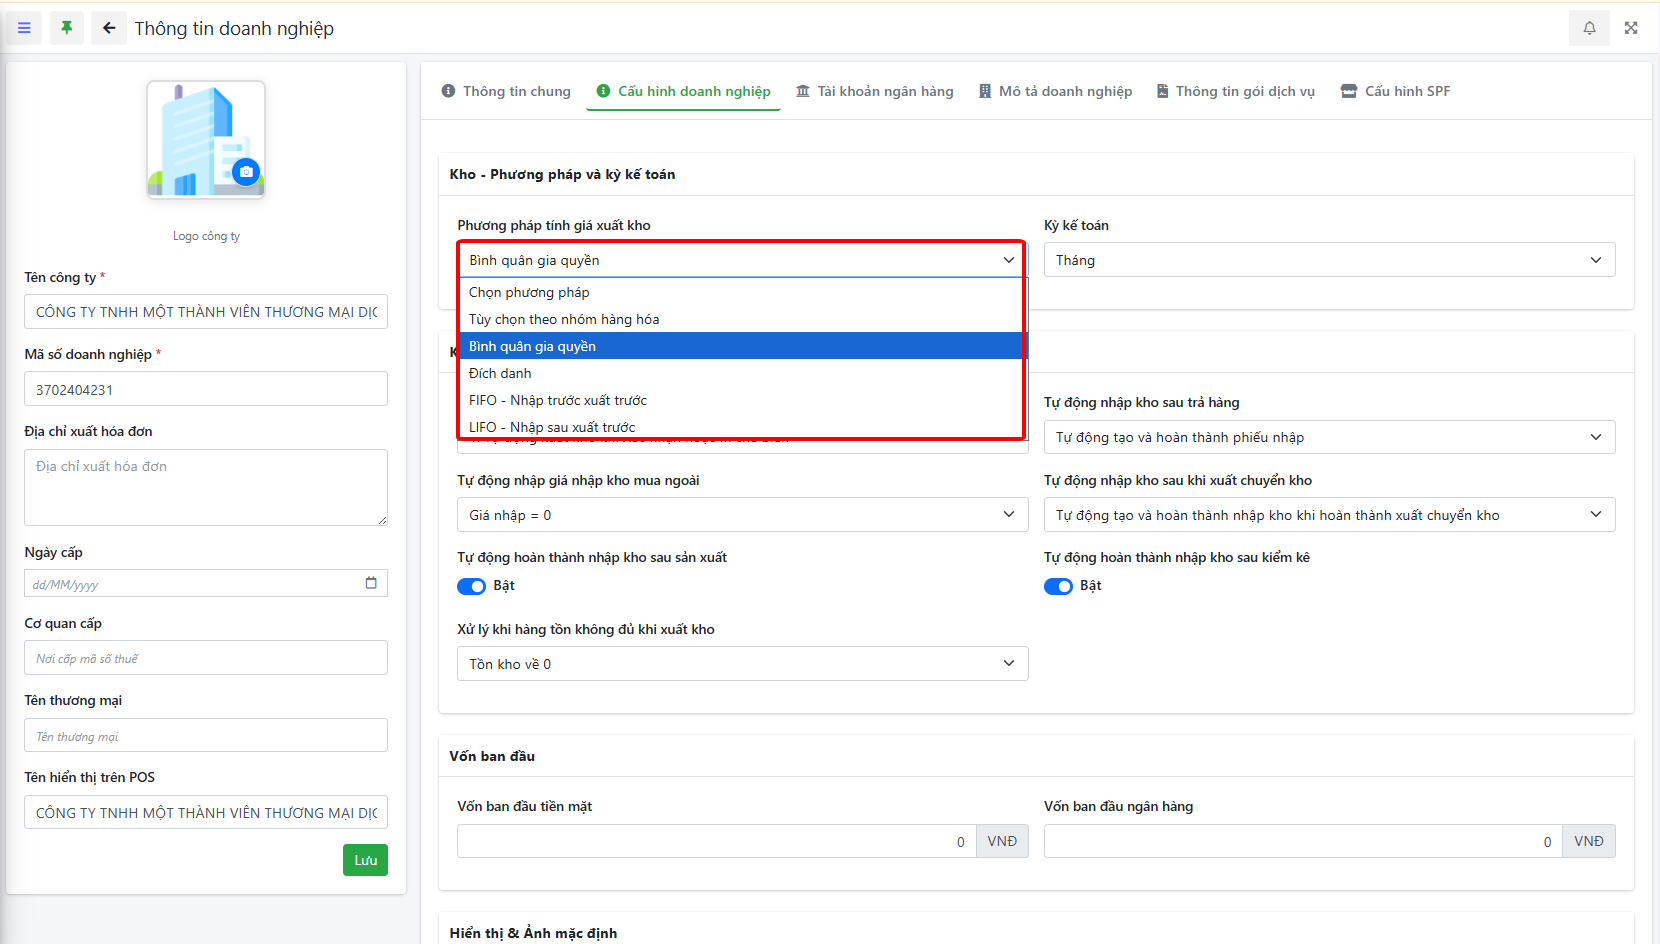Select 'FIFO - Nhập trước xuất trước' option
The height and width of the screenshot is (944, 1660).
[x=558, y=400]
